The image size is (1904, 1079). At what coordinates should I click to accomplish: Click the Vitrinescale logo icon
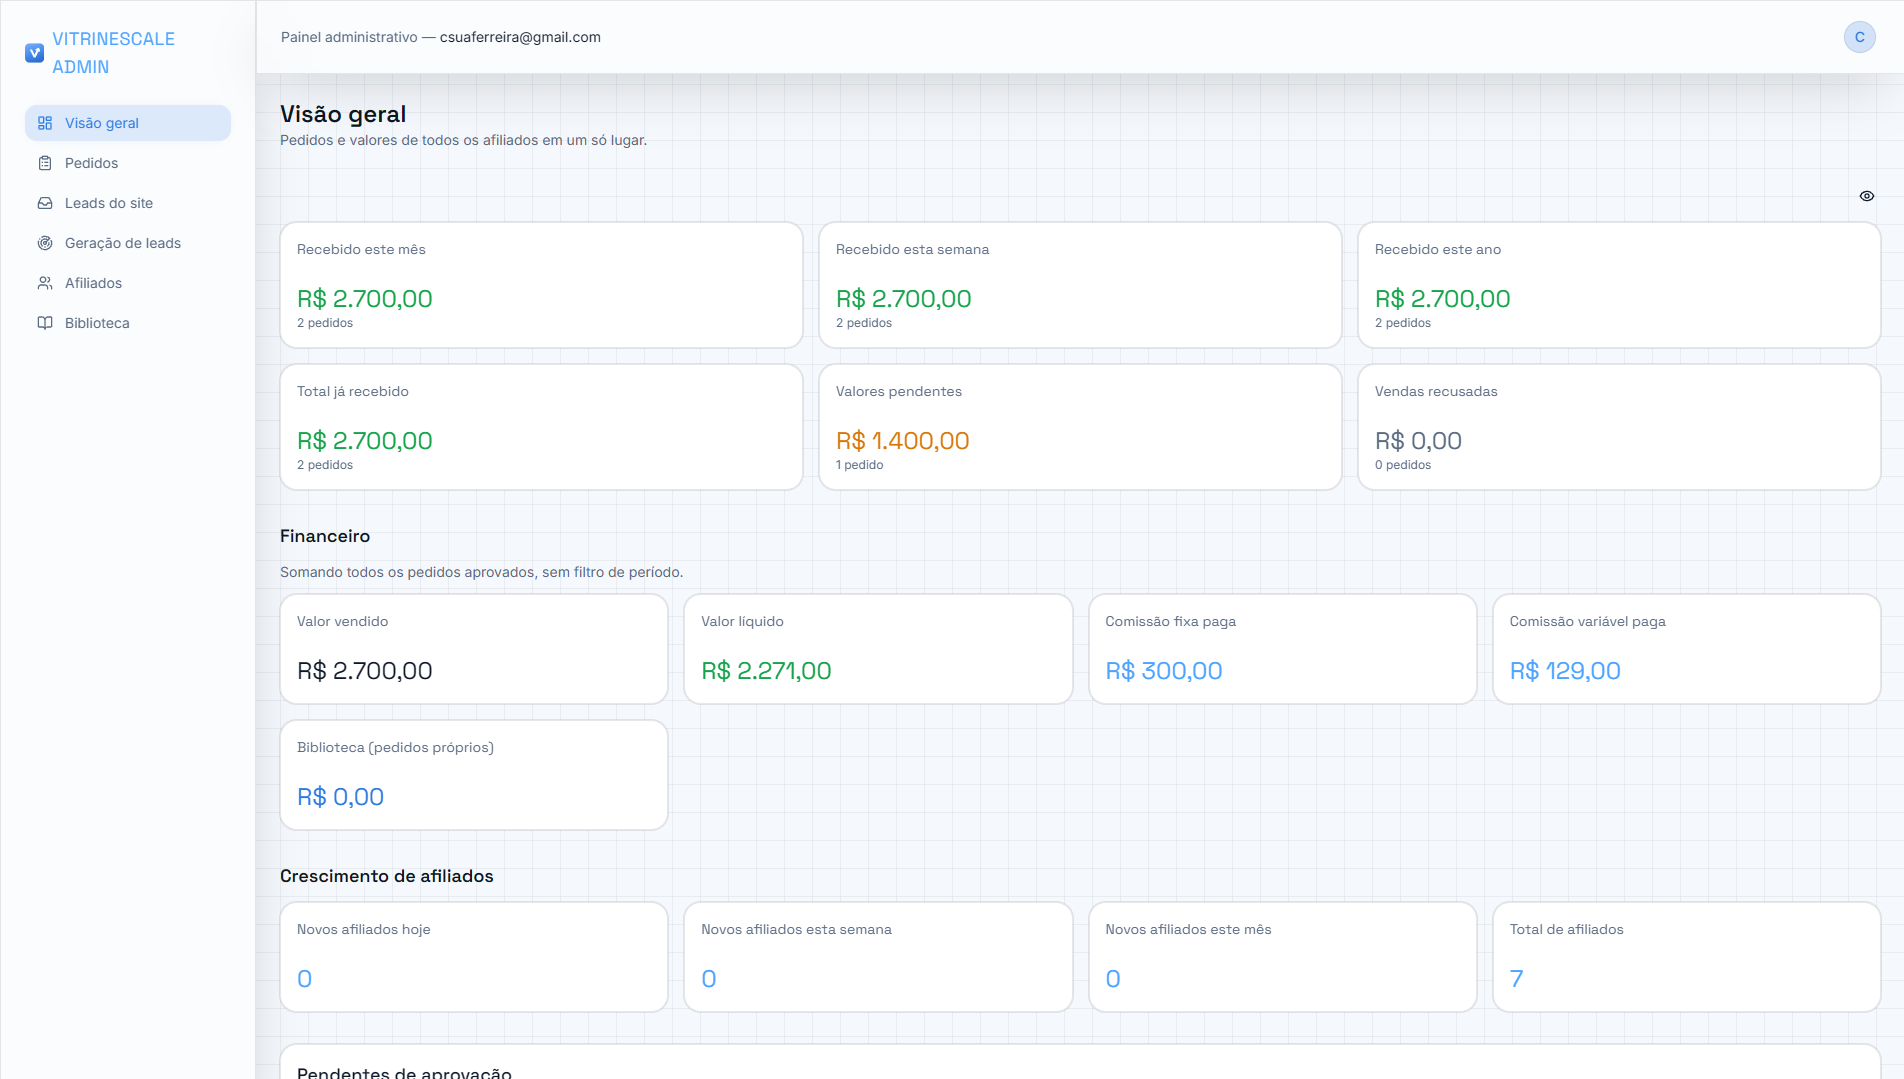[x=34, y=53]
